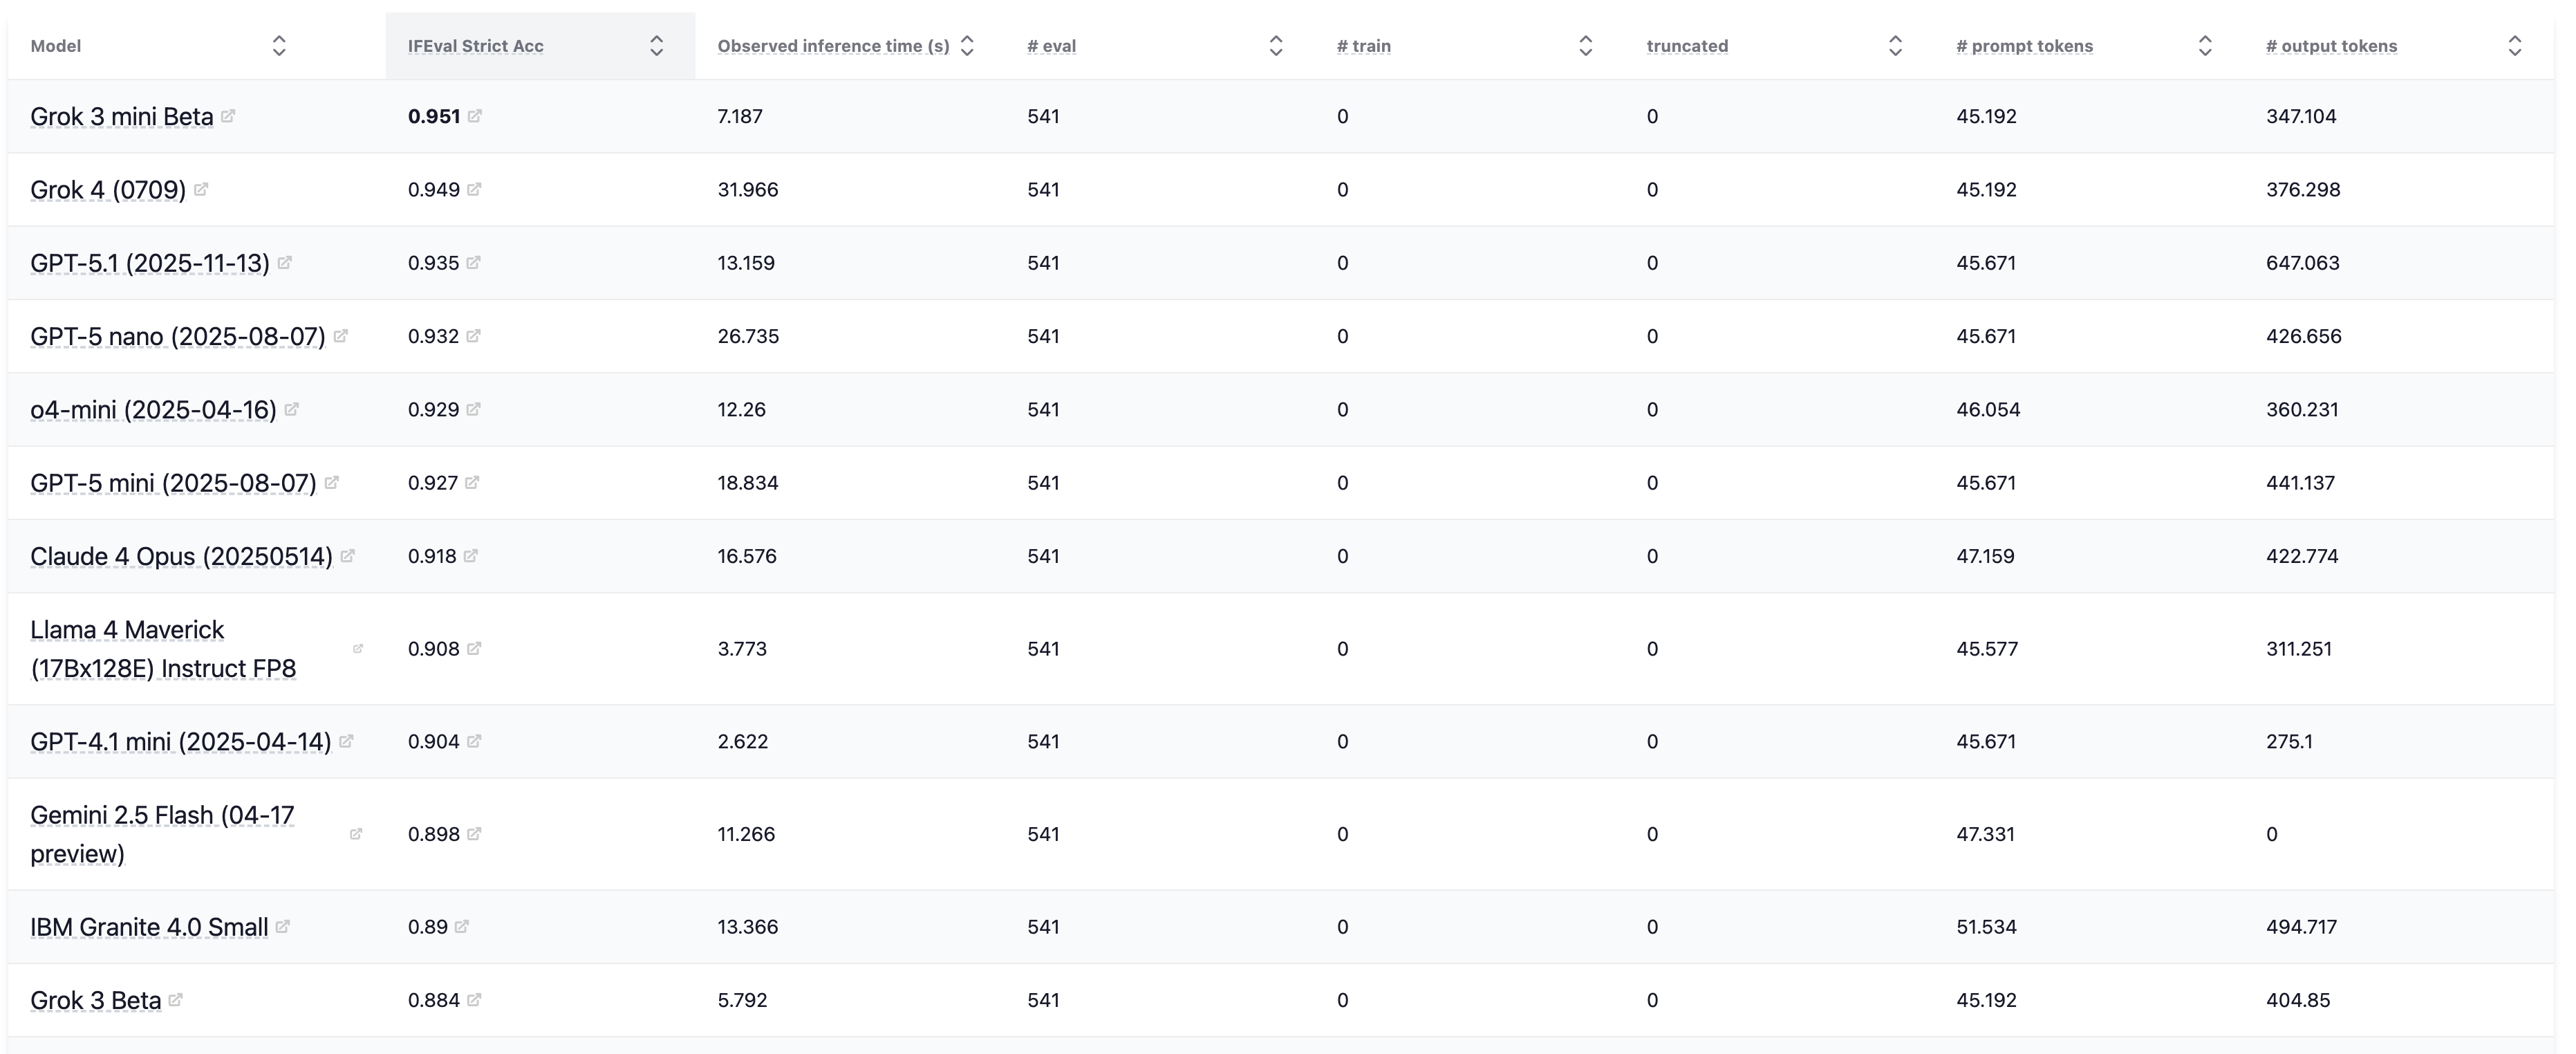
Task: Open GPT-5.1 (2025-11-13) model link
Action: (x=150, y=263)
